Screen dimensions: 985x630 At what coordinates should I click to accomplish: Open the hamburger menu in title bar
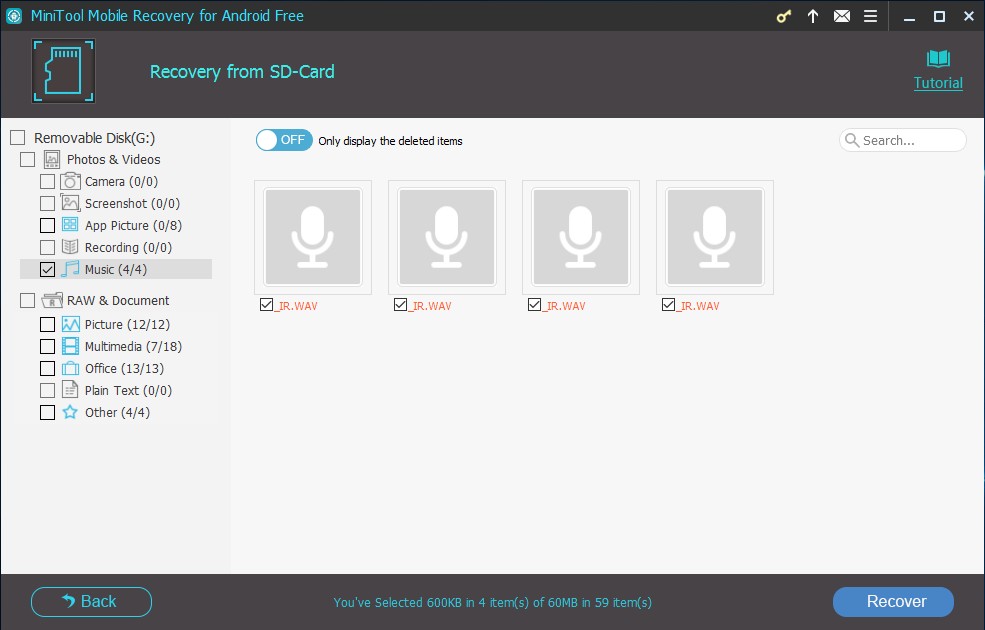pyautogui.click(x=871, y=16)
